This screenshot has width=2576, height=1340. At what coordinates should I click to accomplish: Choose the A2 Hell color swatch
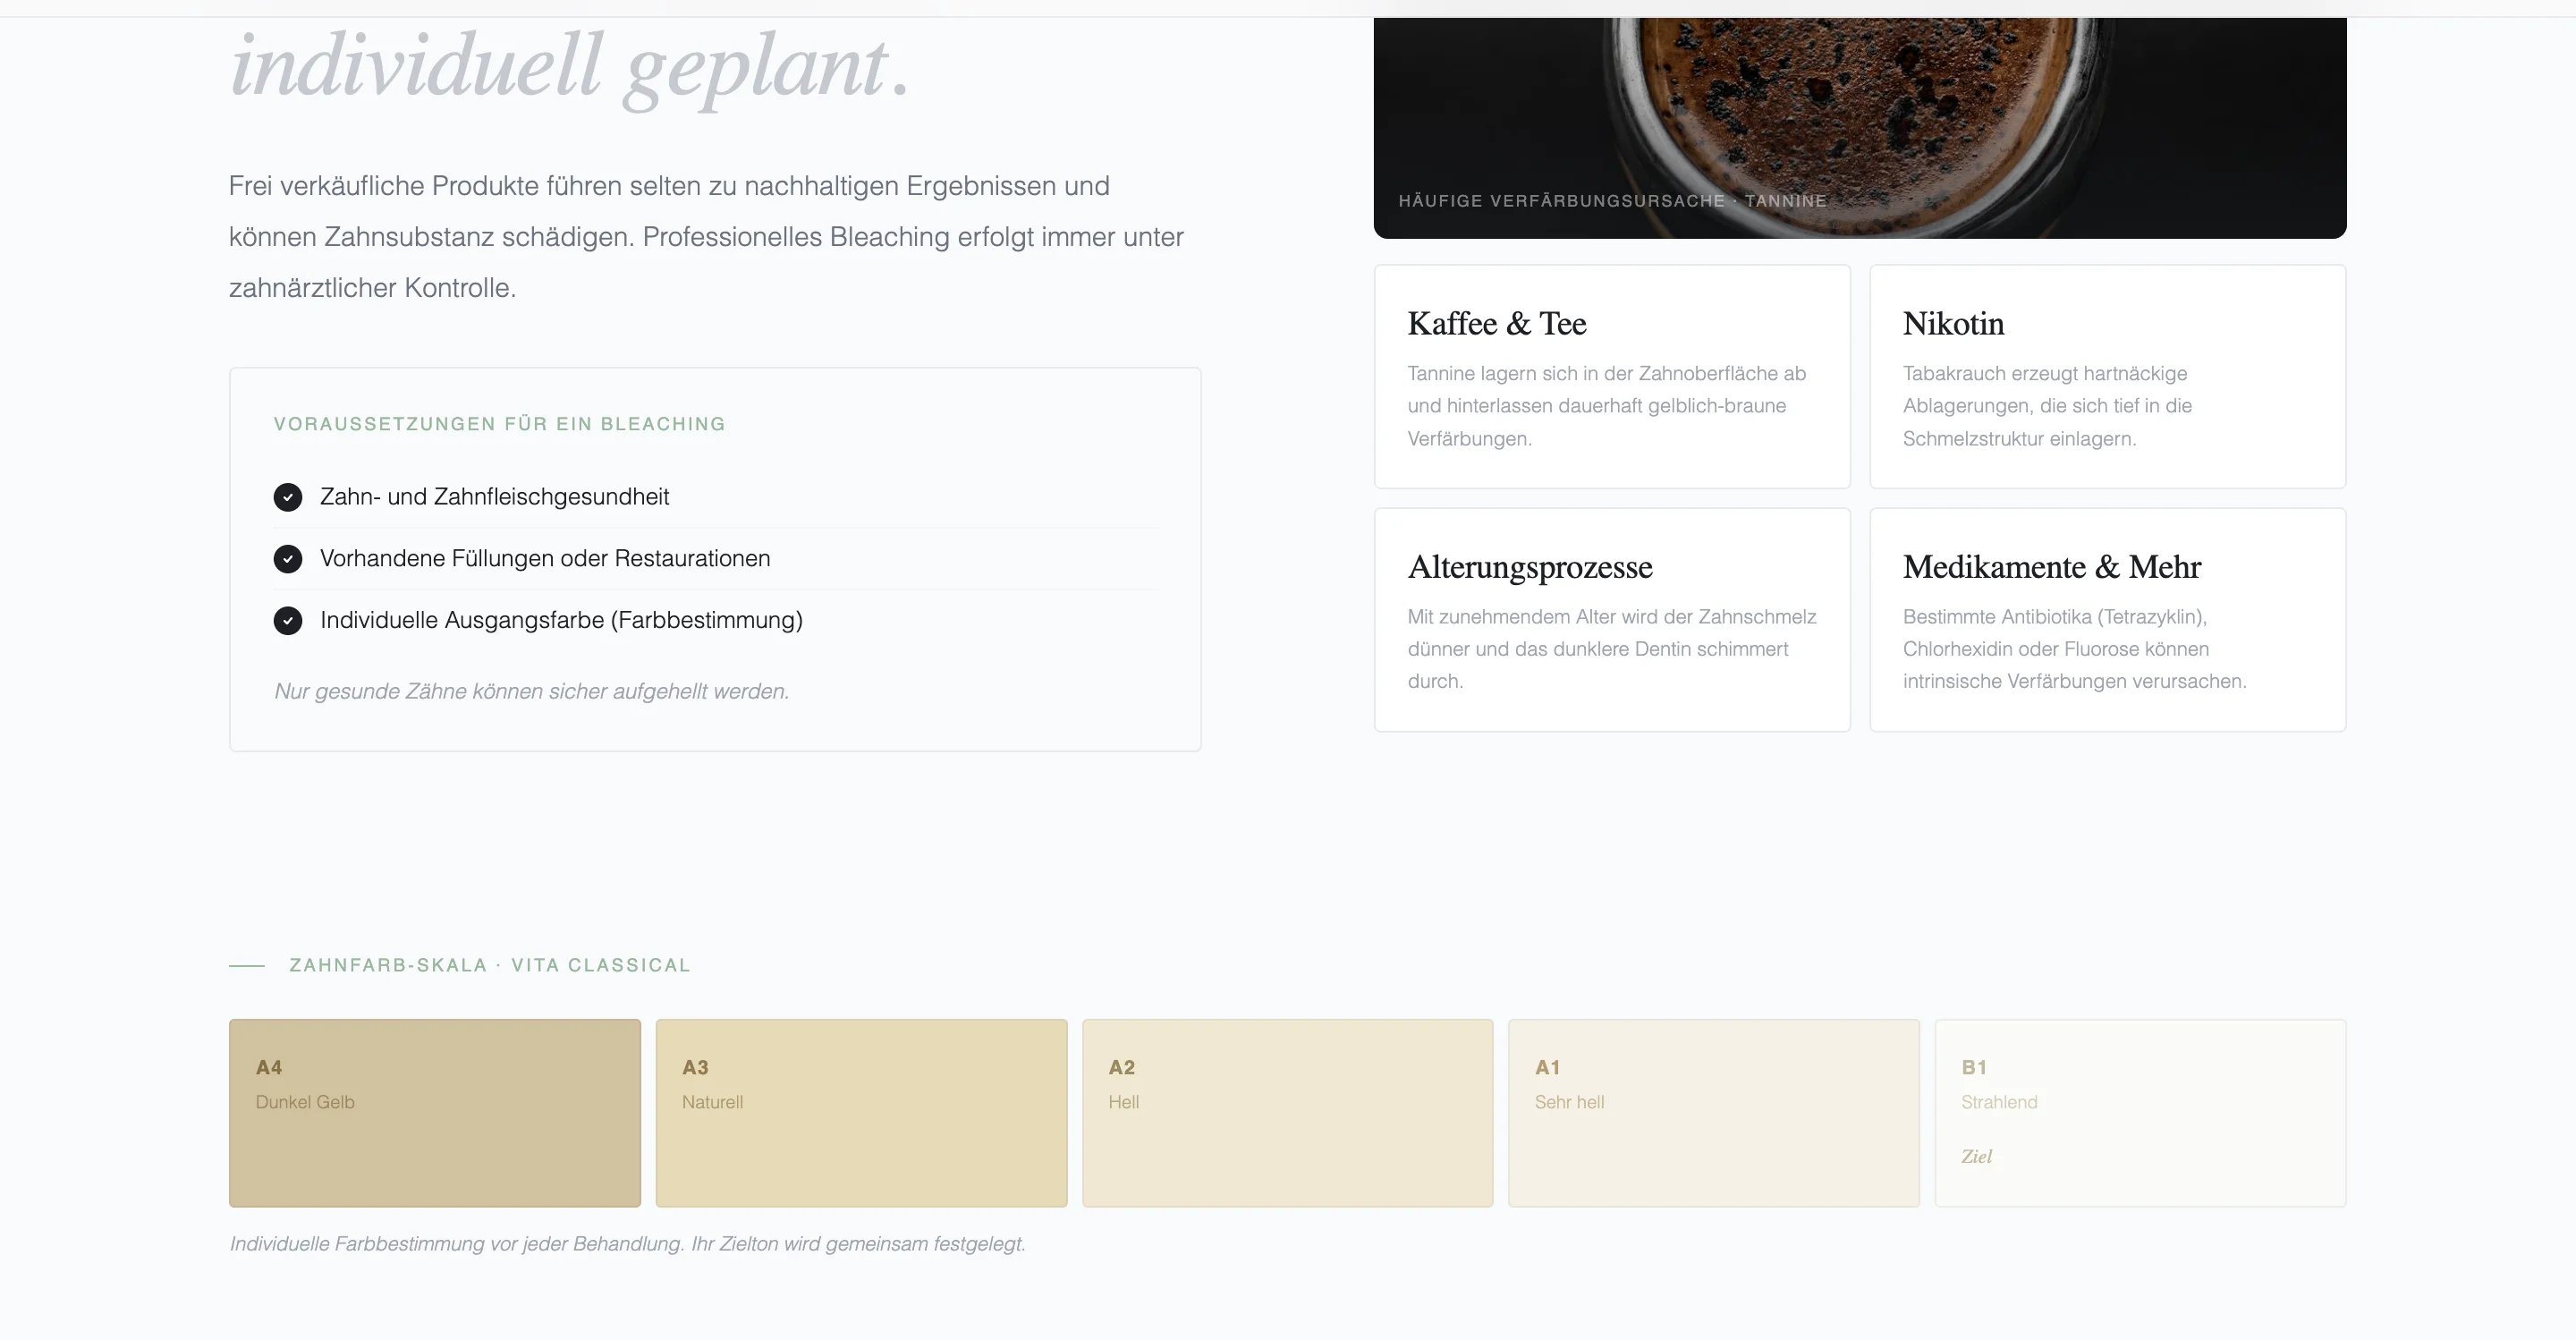[x=1287, y=1112]
